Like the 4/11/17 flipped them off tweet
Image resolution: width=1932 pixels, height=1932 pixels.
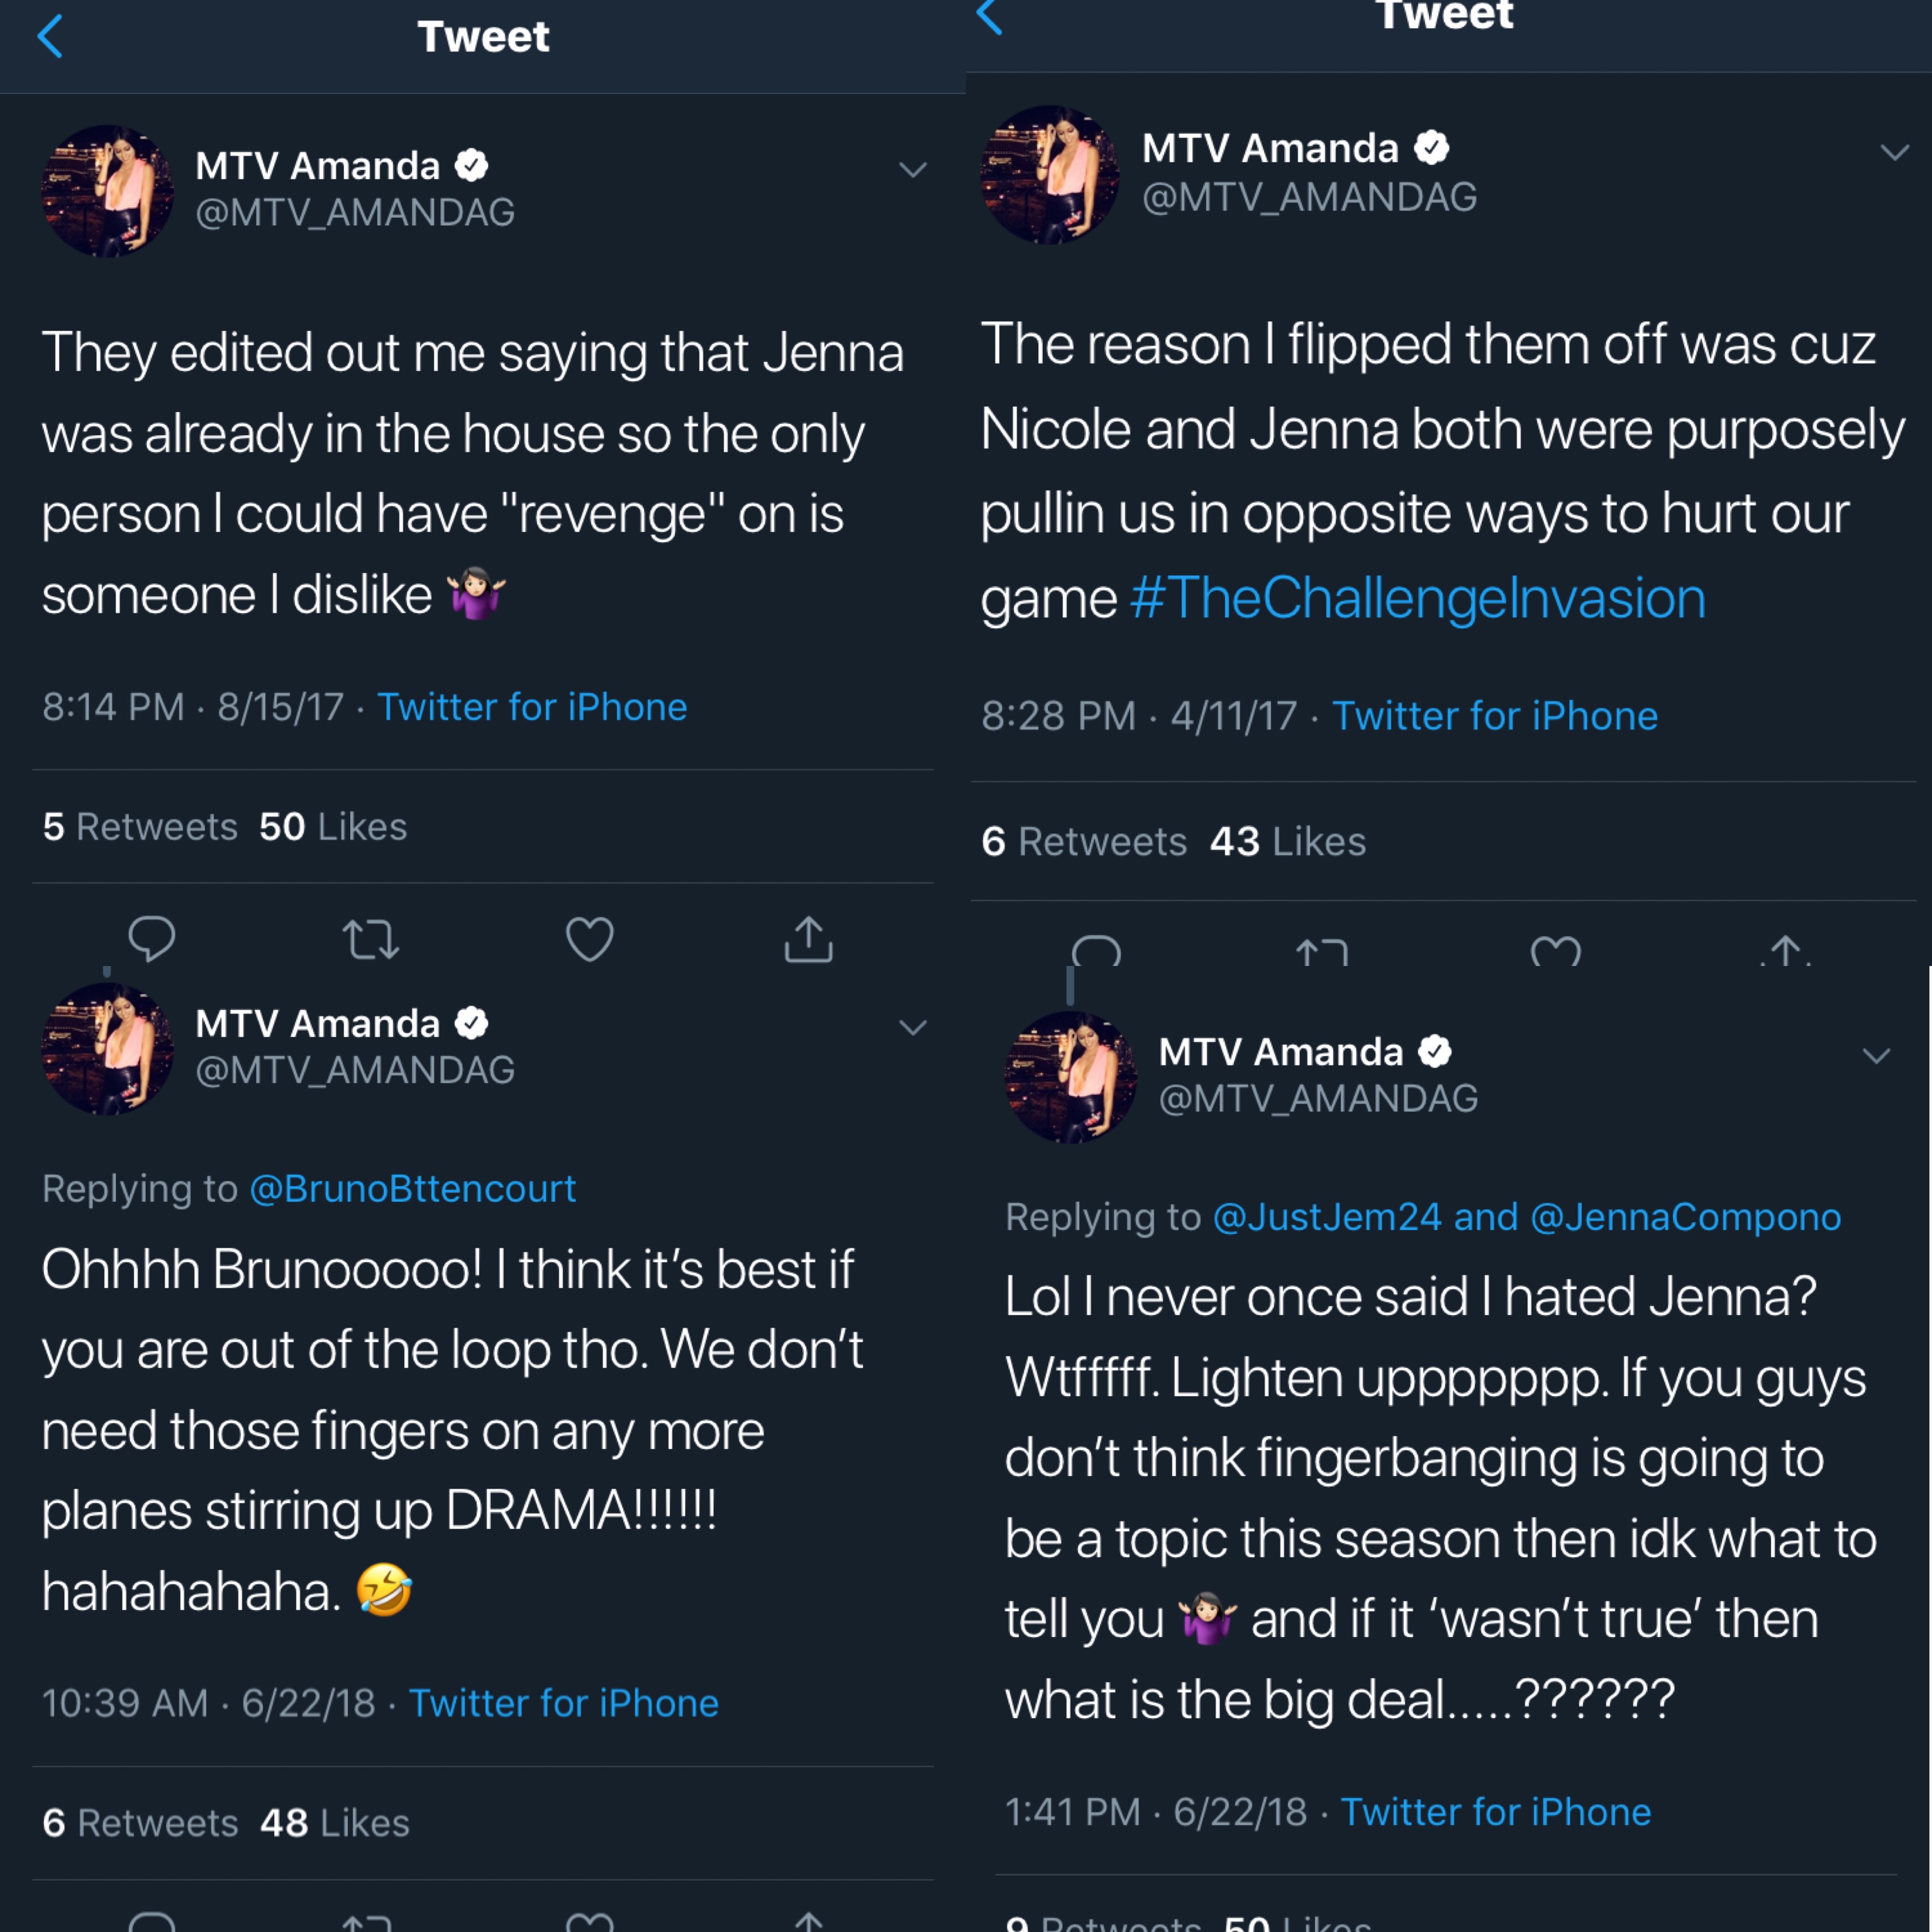click(1556, 950)
